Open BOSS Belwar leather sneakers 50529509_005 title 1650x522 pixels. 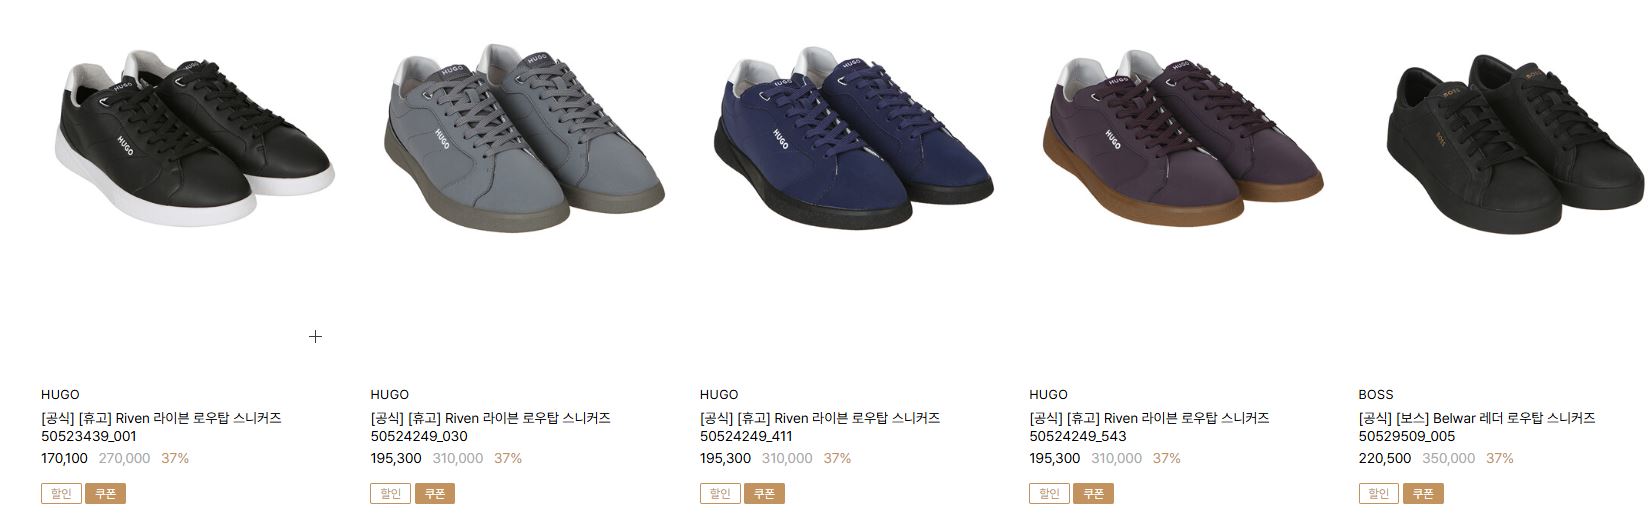click(x=1477, y=427)
